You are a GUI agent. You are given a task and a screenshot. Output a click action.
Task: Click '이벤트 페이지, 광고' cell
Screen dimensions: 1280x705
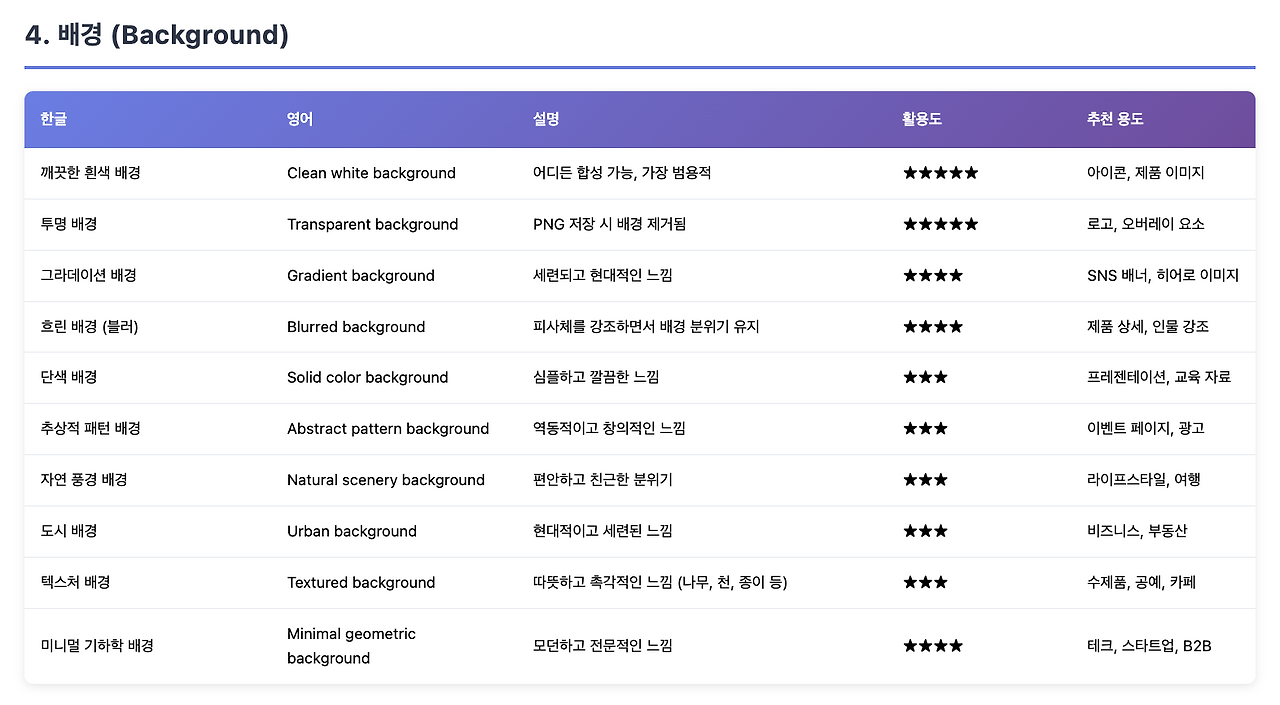1146,428
